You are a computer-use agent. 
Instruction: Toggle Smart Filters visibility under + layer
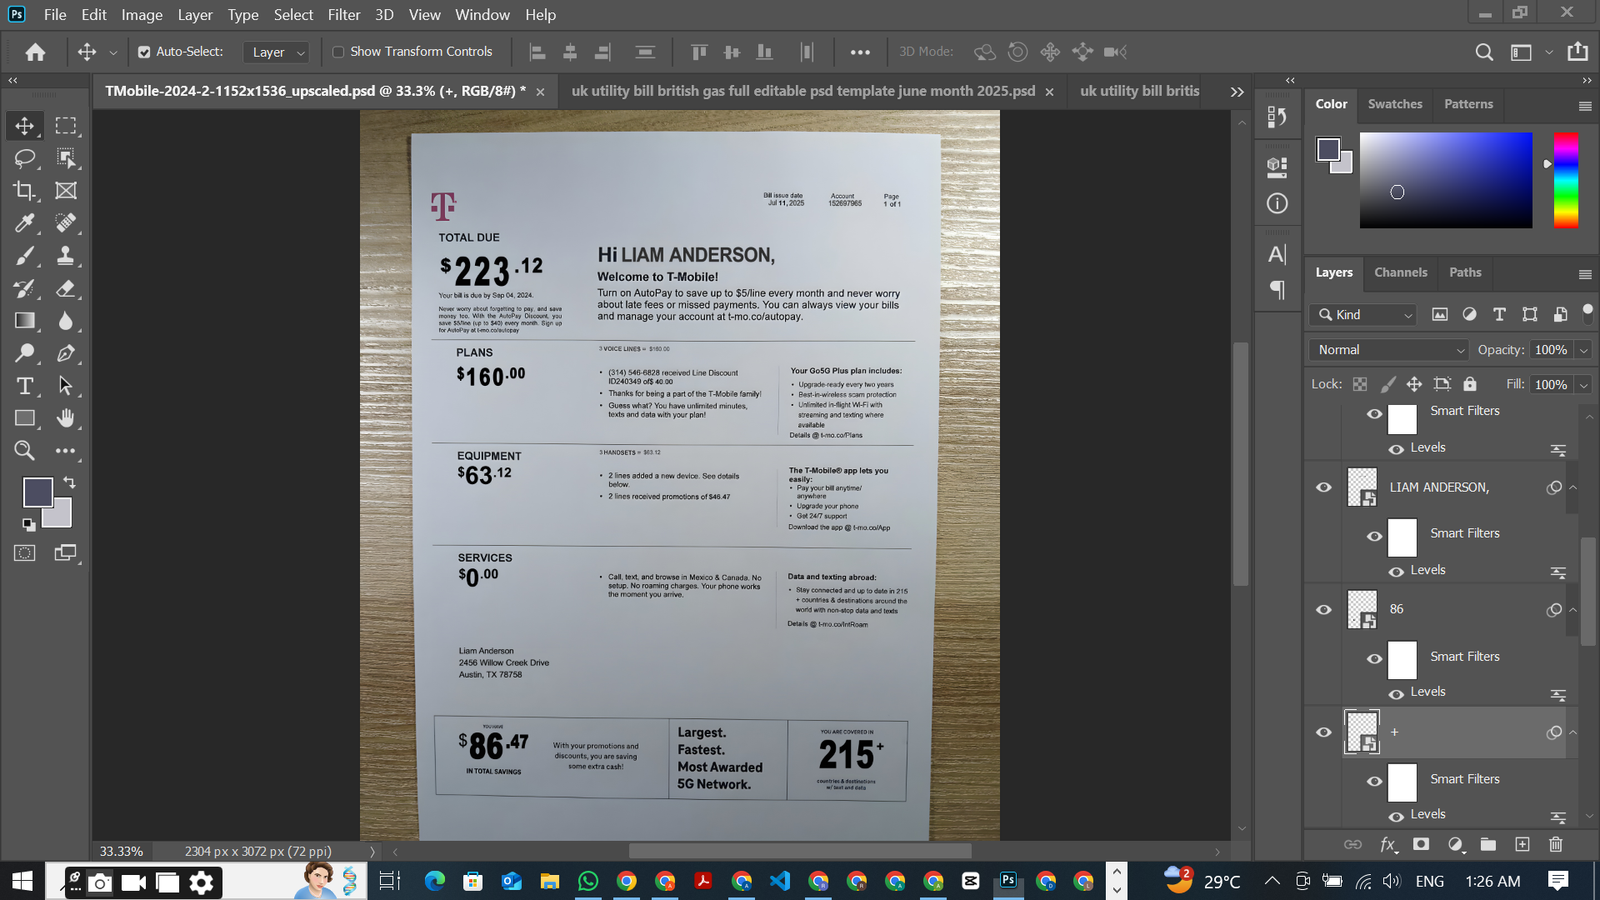(1375, 781)
